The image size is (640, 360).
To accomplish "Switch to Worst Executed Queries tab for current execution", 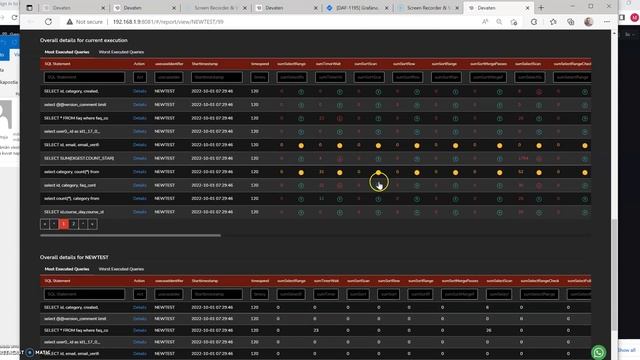I will click(121, 52).
